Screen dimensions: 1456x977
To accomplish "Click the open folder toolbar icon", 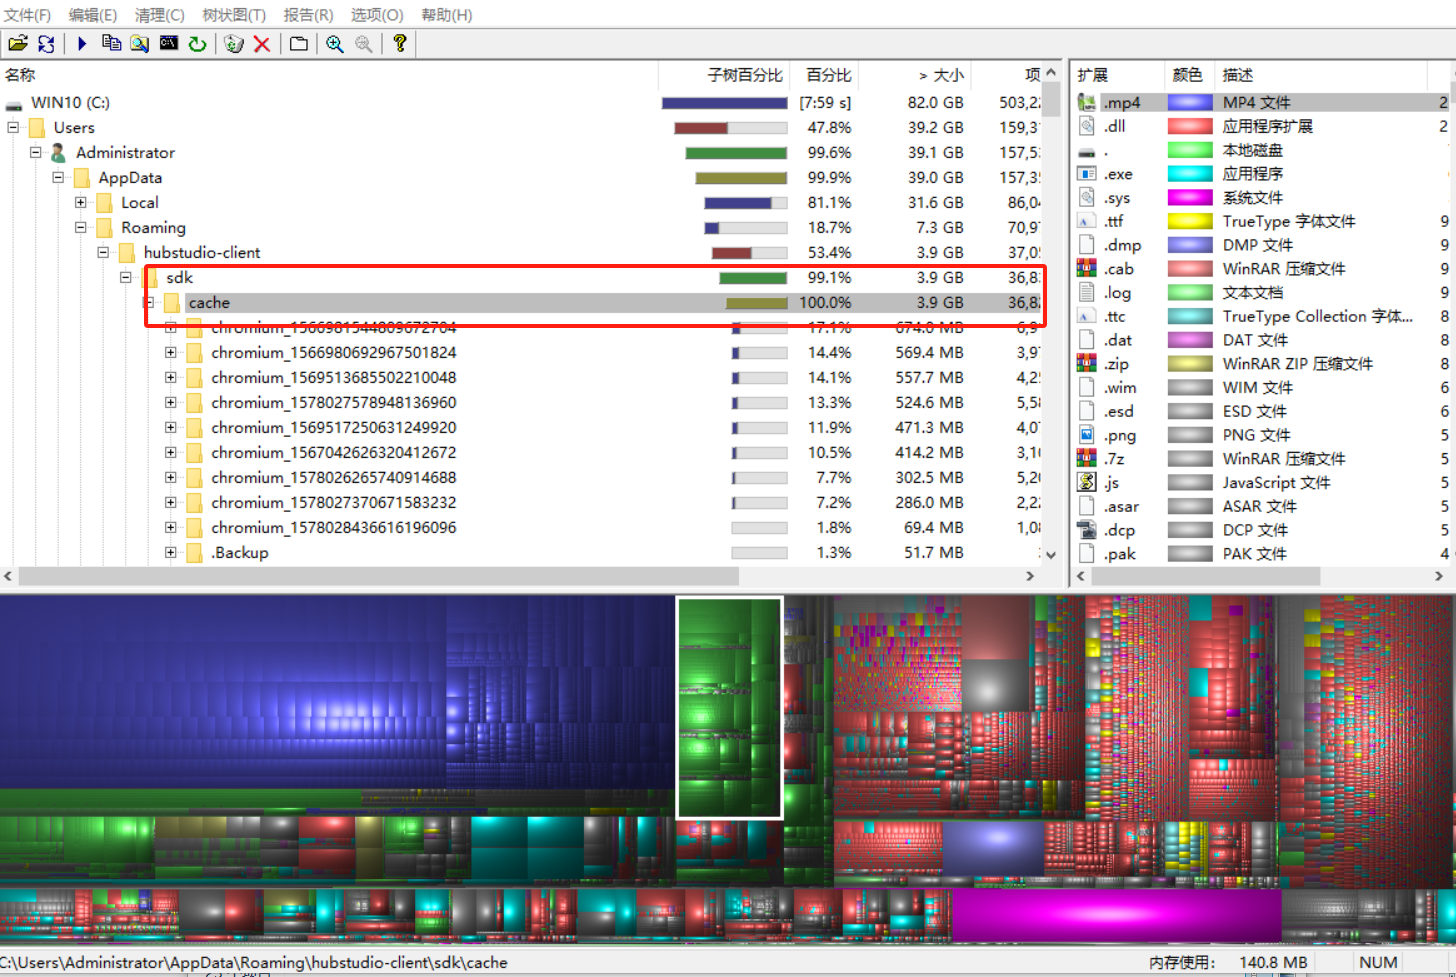I will [18, 44].
